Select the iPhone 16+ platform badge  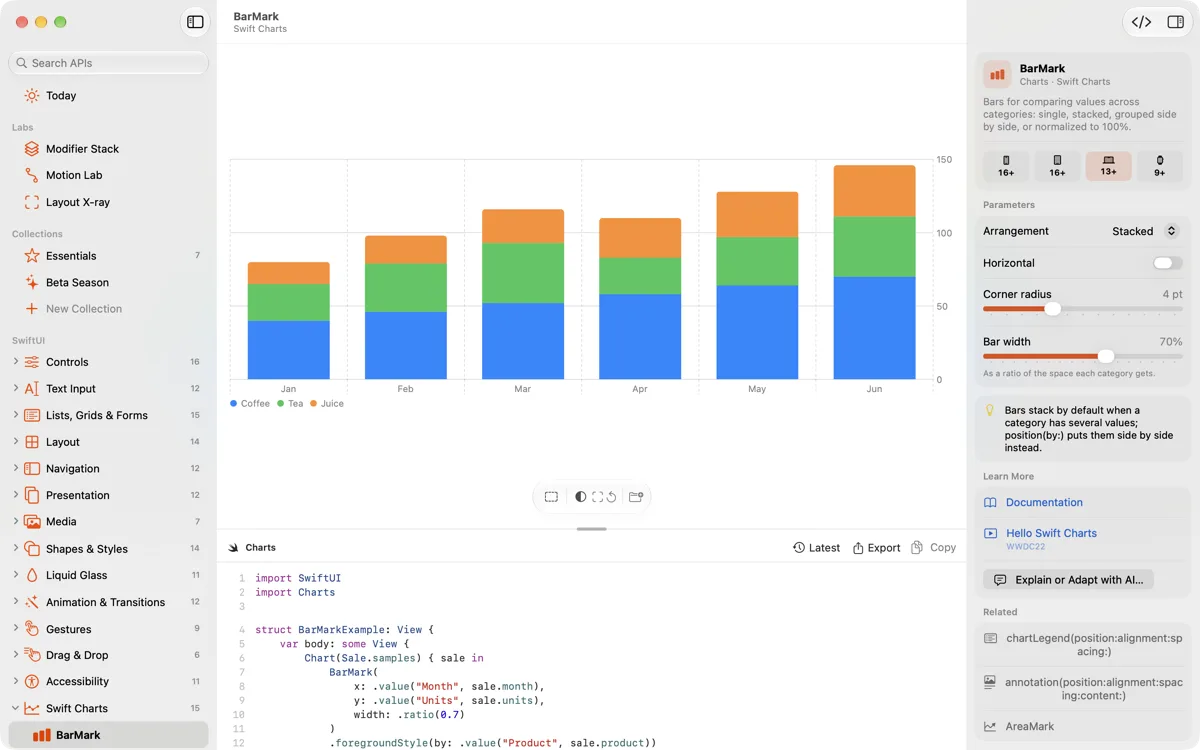click(1006, 166)
